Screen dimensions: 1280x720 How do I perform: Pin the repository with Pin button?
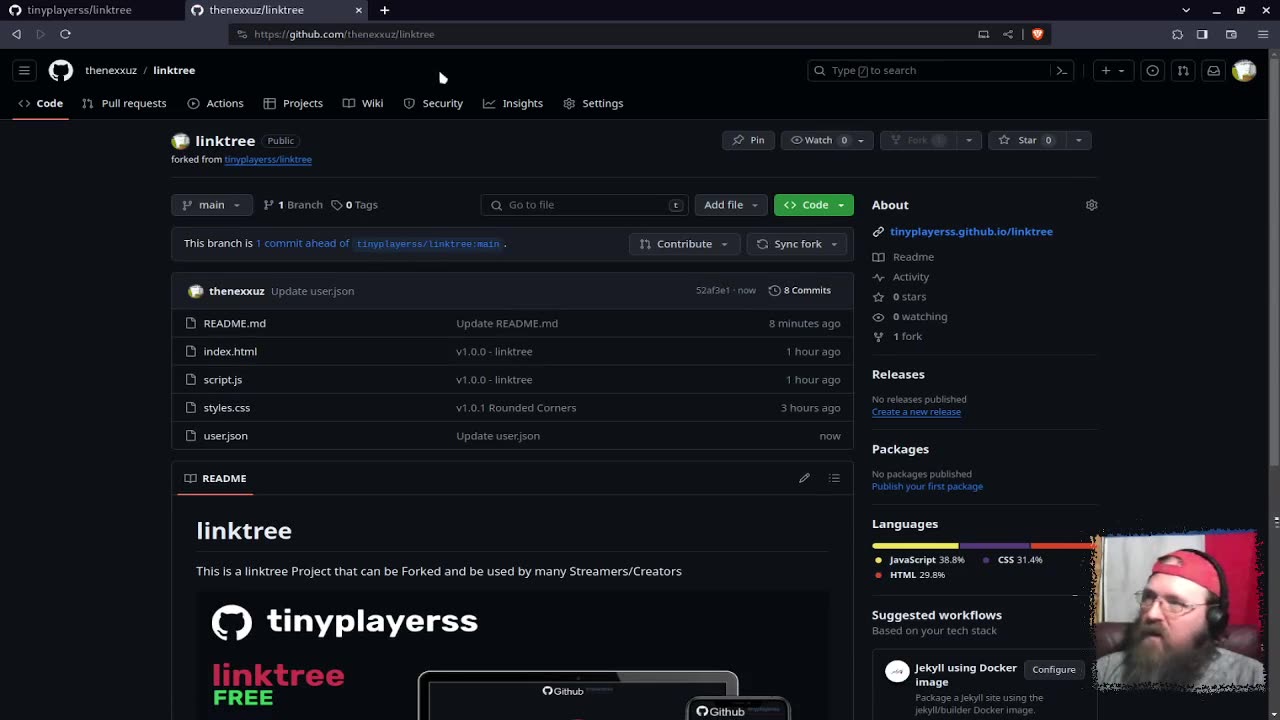748,140
